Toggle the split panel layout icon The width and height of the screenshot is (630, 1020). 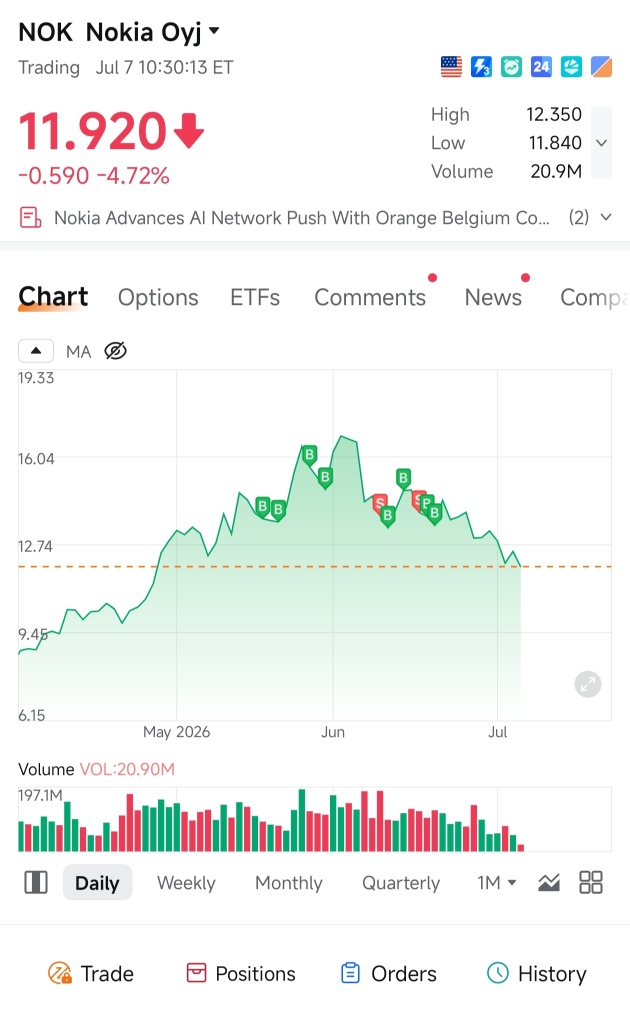point(36,883)
